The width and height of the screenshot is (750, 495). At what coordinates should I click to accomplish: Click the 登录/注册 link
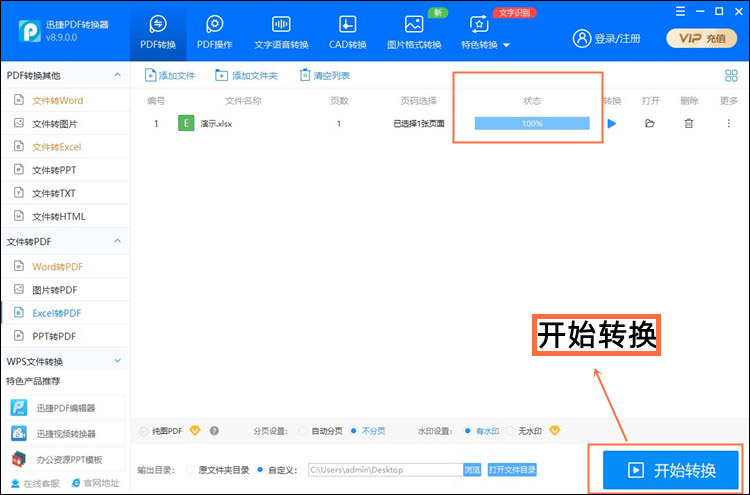[x=607, y=38]
